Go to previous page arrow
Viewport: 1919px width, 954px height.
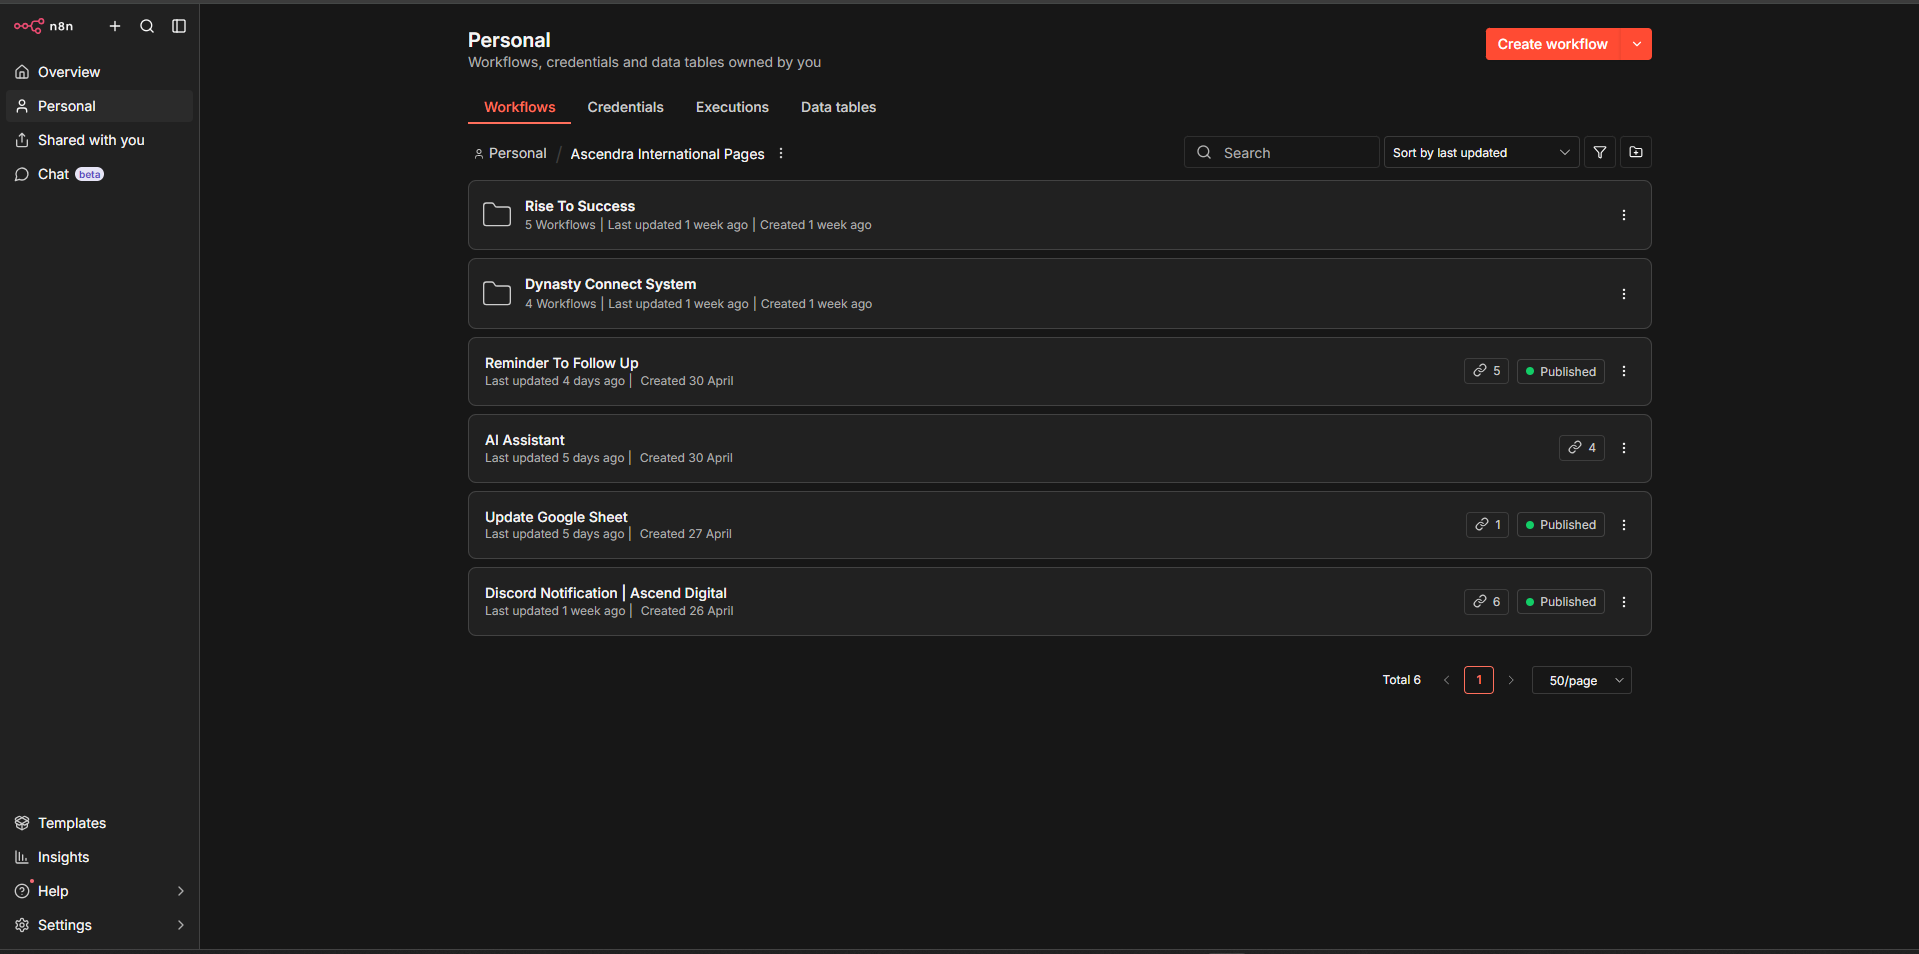pyautogui.click(x=1446, y=680)
